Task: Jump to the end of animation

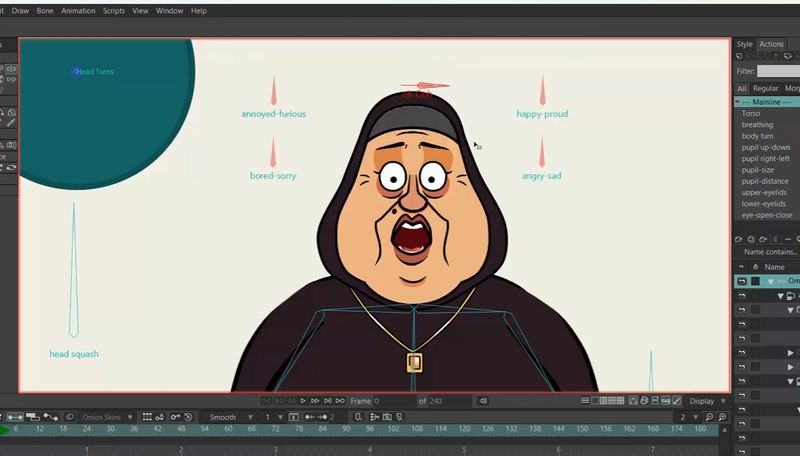Action: (x=328, y=401)
